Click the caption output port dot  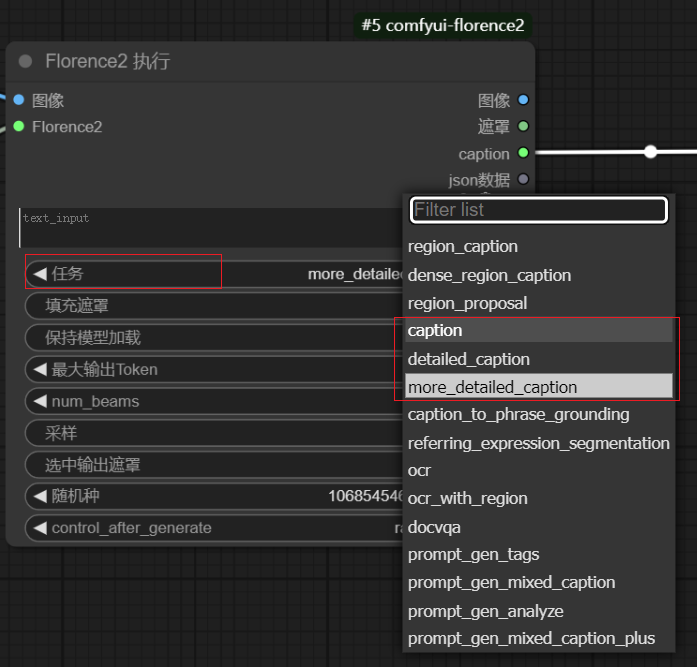[523, 153]
